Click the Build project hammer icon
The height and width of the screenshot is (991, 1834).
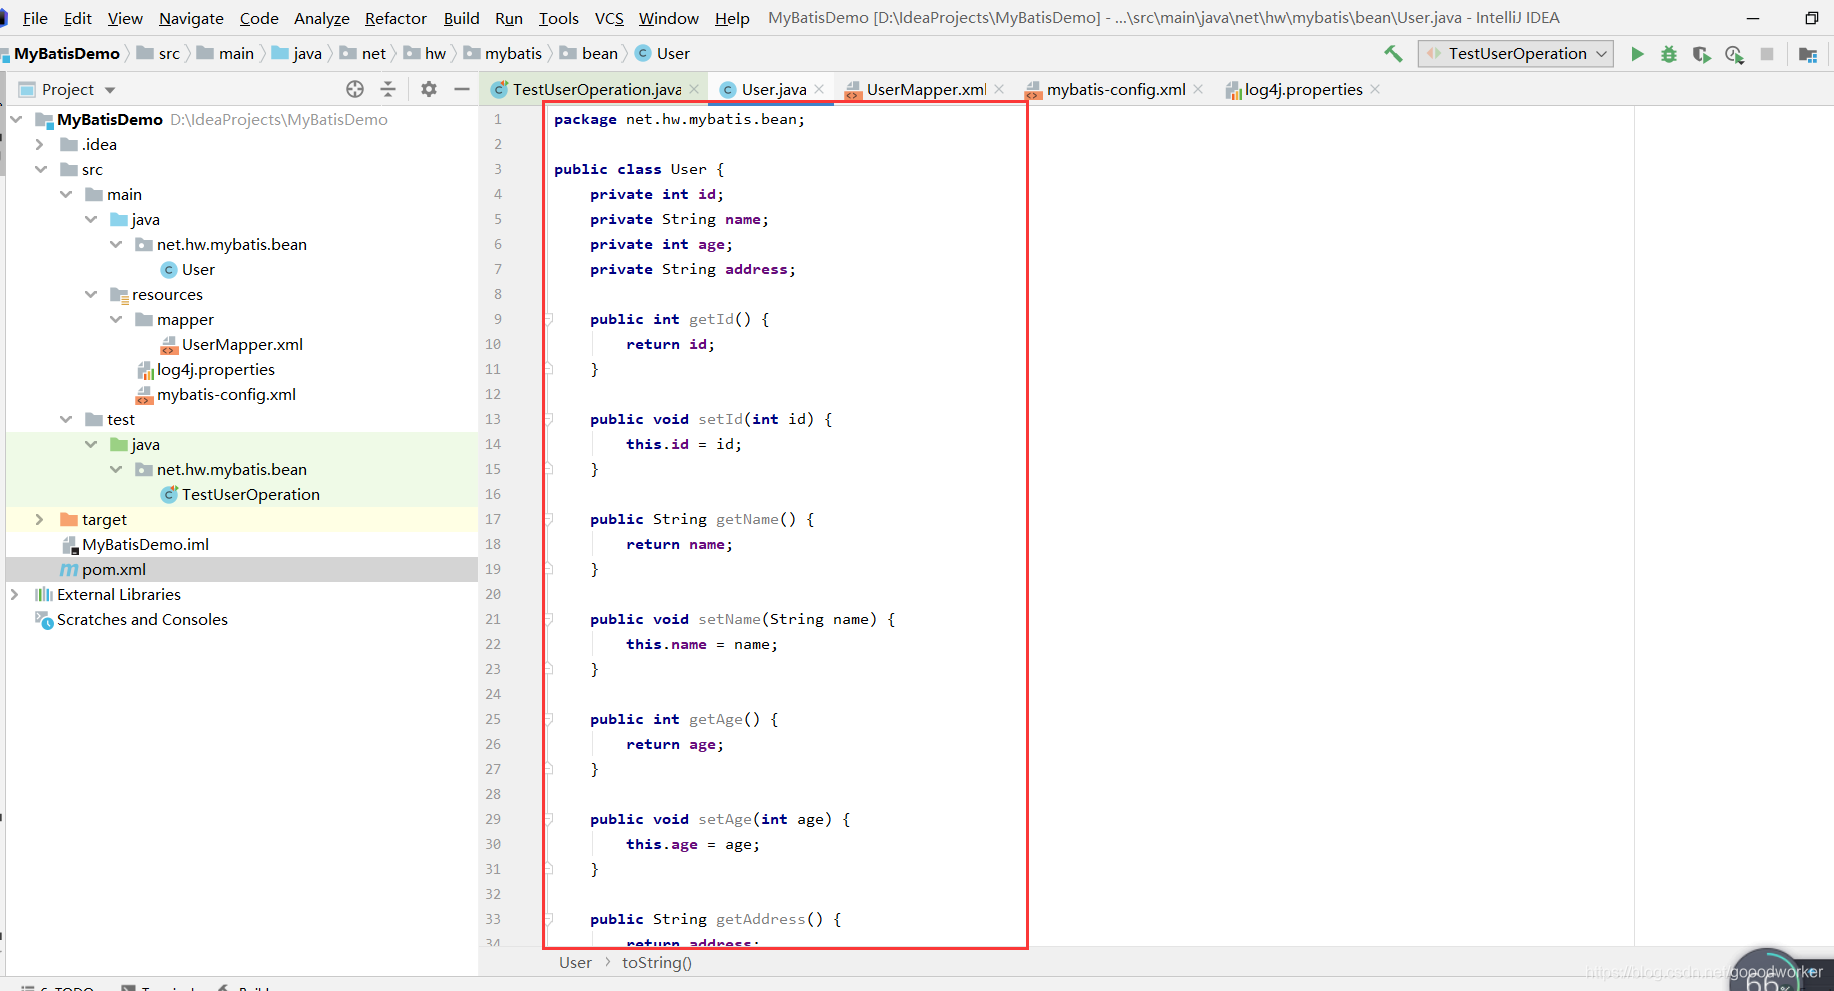click(1393, 54)
